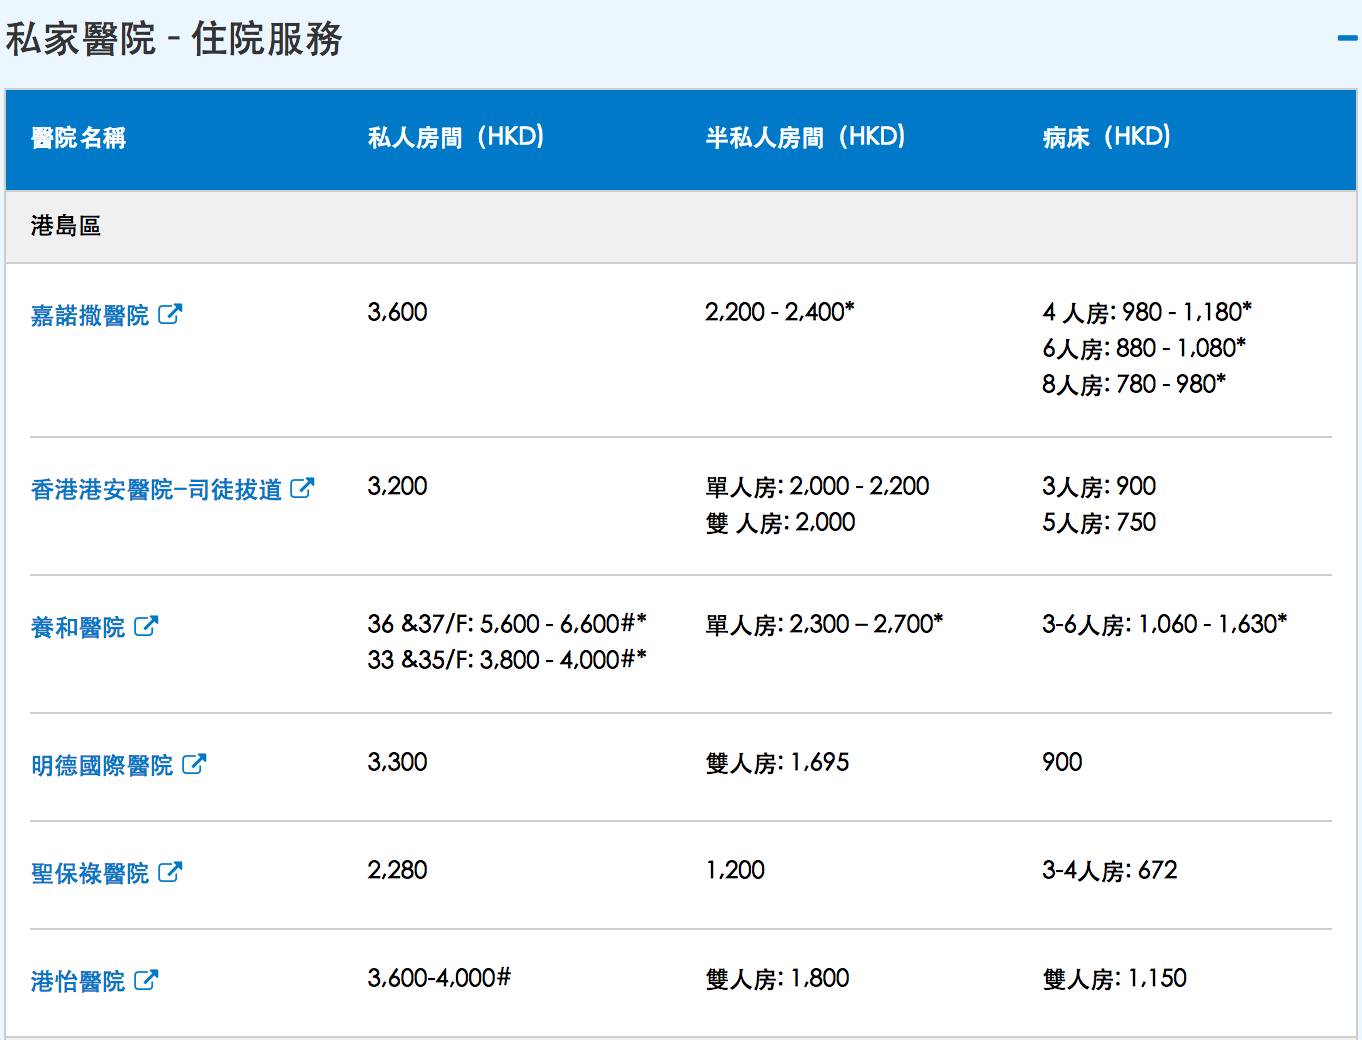Screen dimensions: 1362x1040
Task: Click the 3,300 private room price
Action: pyautogui.click(x=397, y=762)
